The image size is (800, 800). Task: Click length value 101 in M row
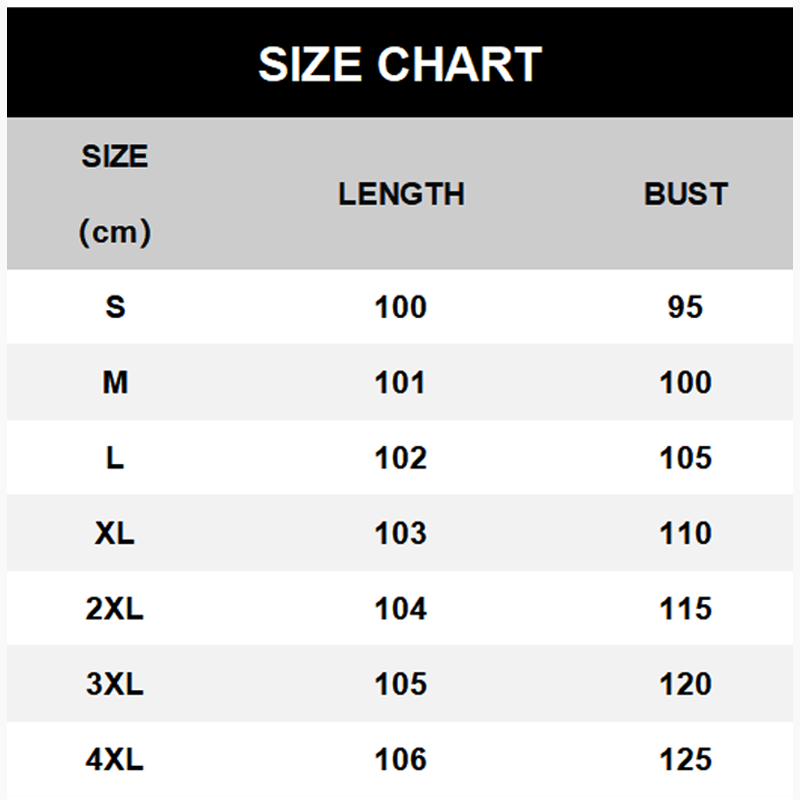401,382
